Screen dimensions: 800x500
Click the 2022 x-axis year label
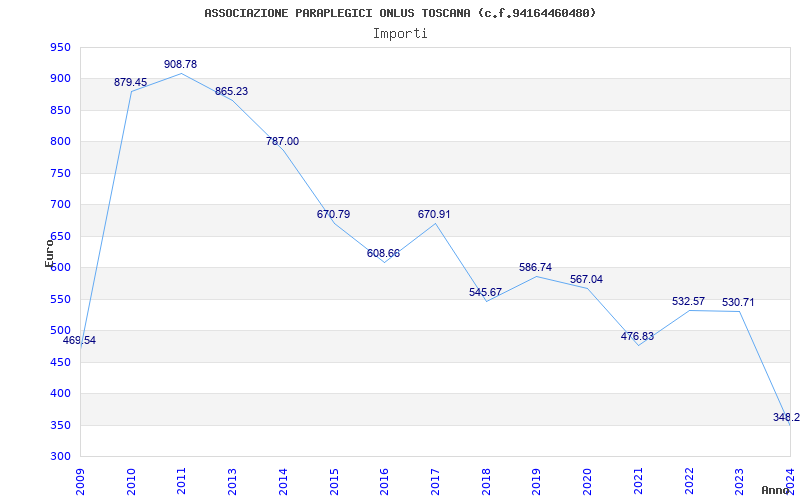click(689, 481)
